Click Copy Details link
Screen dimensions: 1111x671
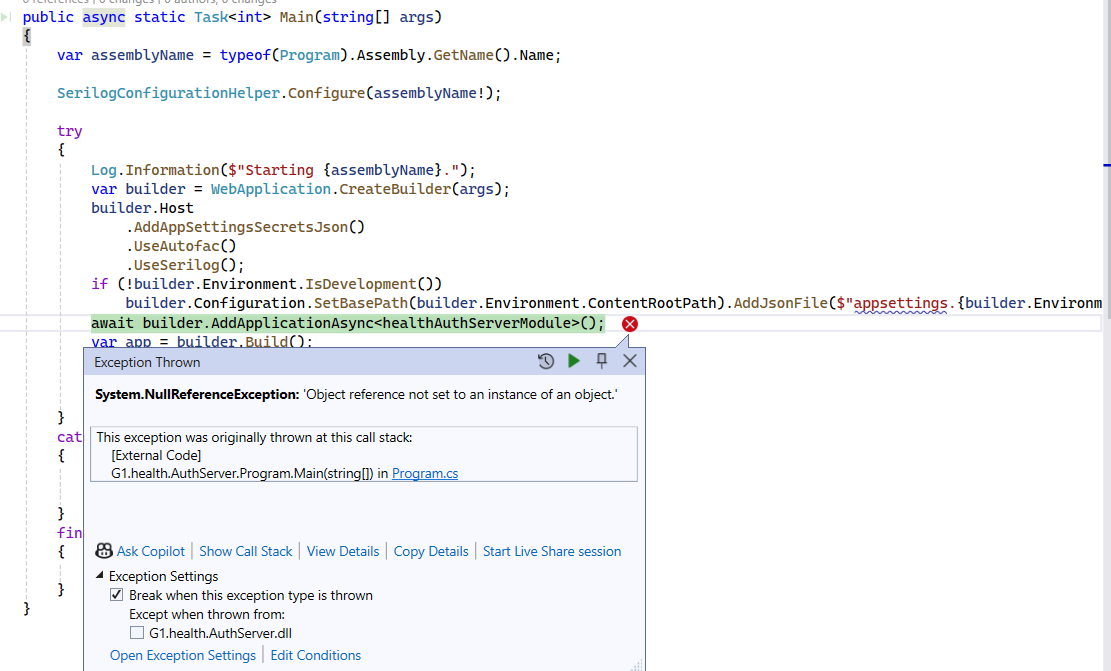pyautogui.click(x=431, y=551)
